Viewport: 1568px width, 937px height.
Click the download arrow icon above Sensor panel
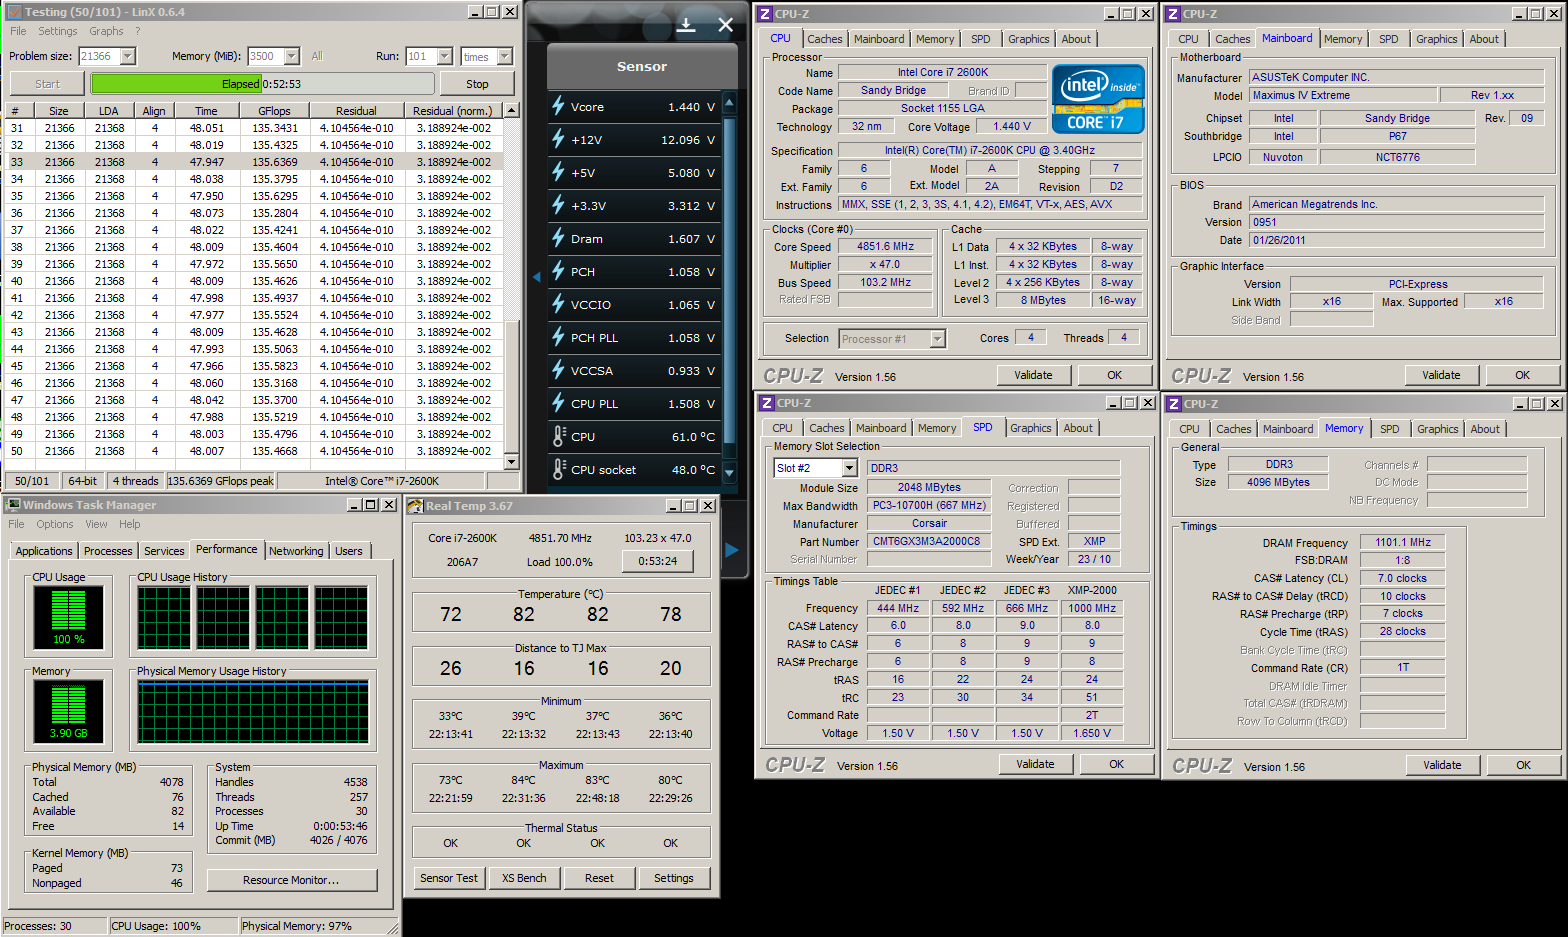(x=686, y=25)
